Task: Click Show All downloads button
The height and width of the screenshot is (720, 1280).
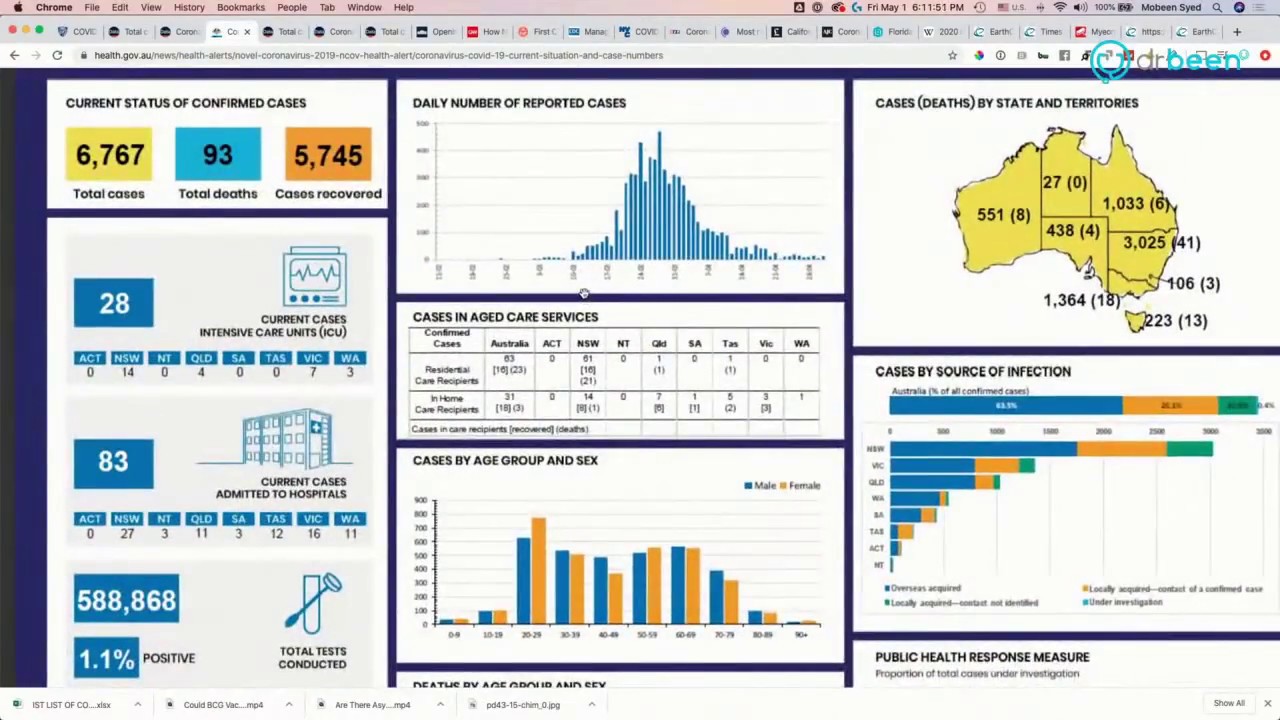Action: [x=1229, y=704]
